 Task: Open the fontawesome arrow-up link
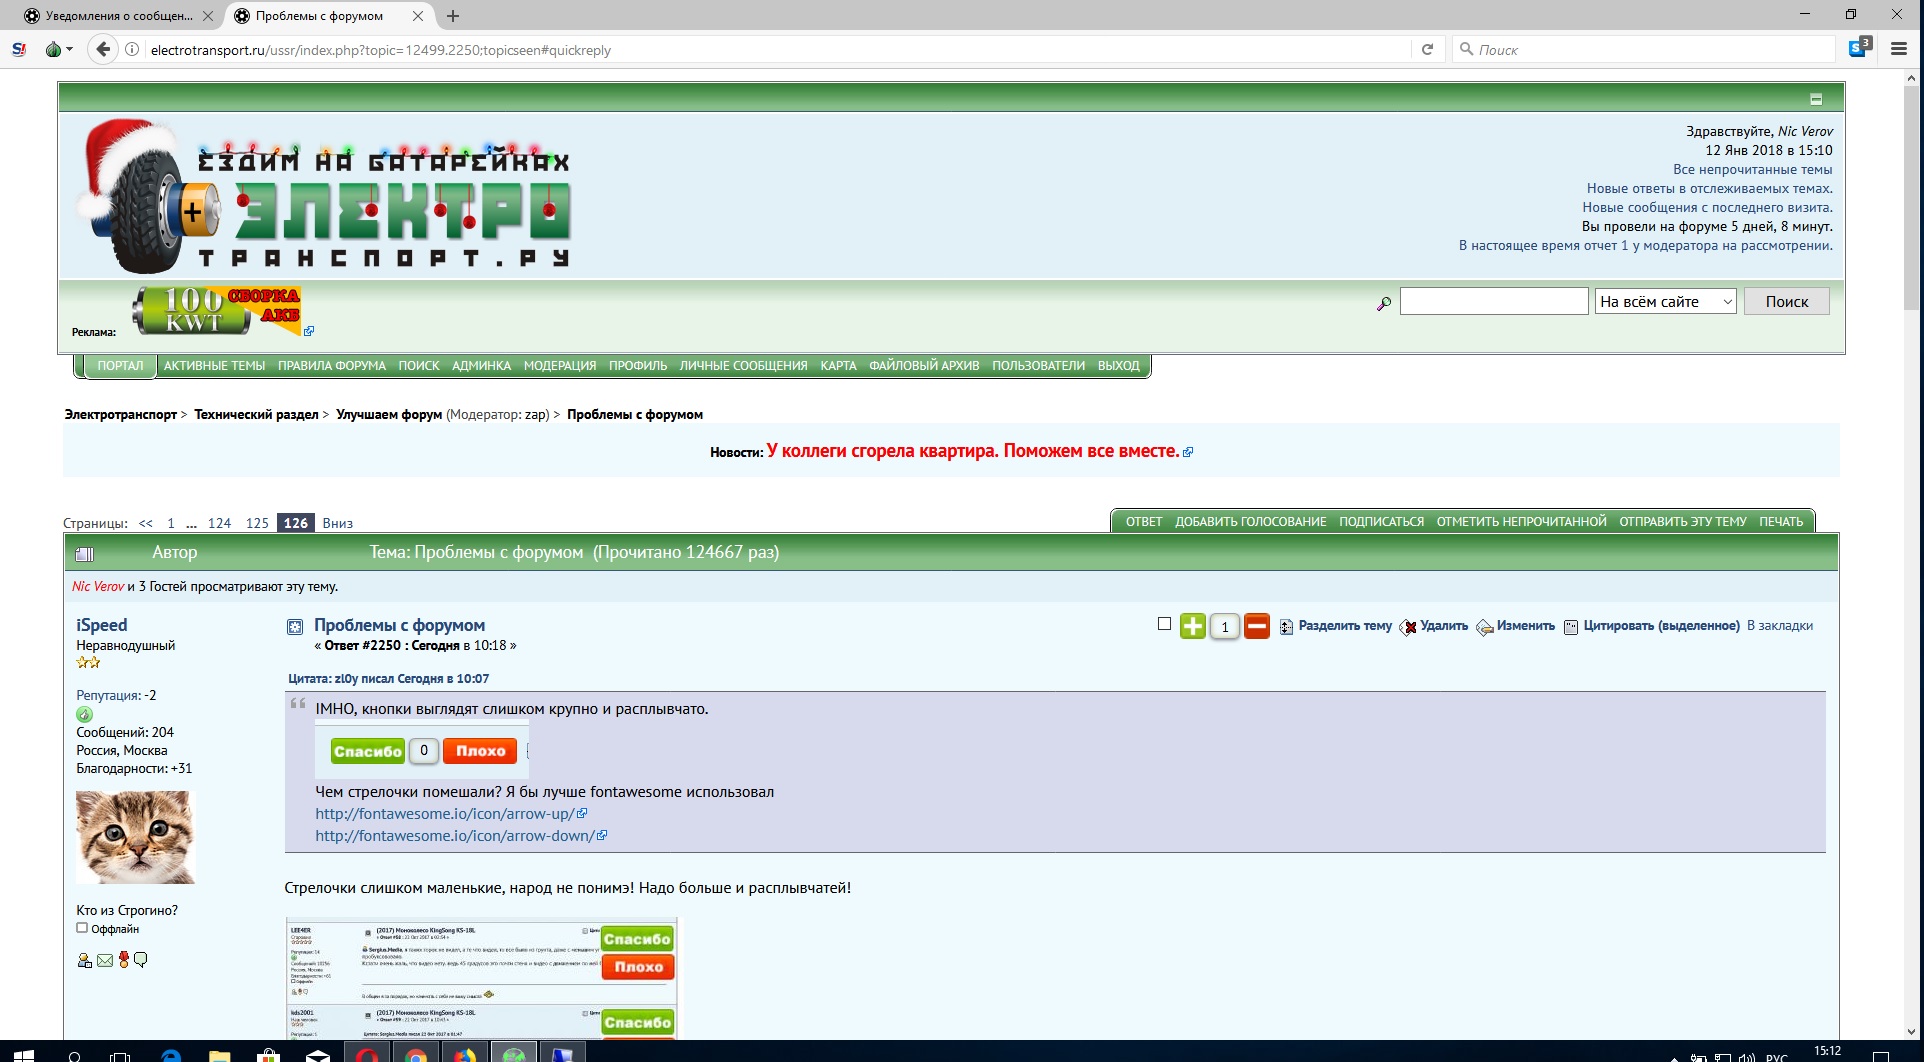[445, 814]
